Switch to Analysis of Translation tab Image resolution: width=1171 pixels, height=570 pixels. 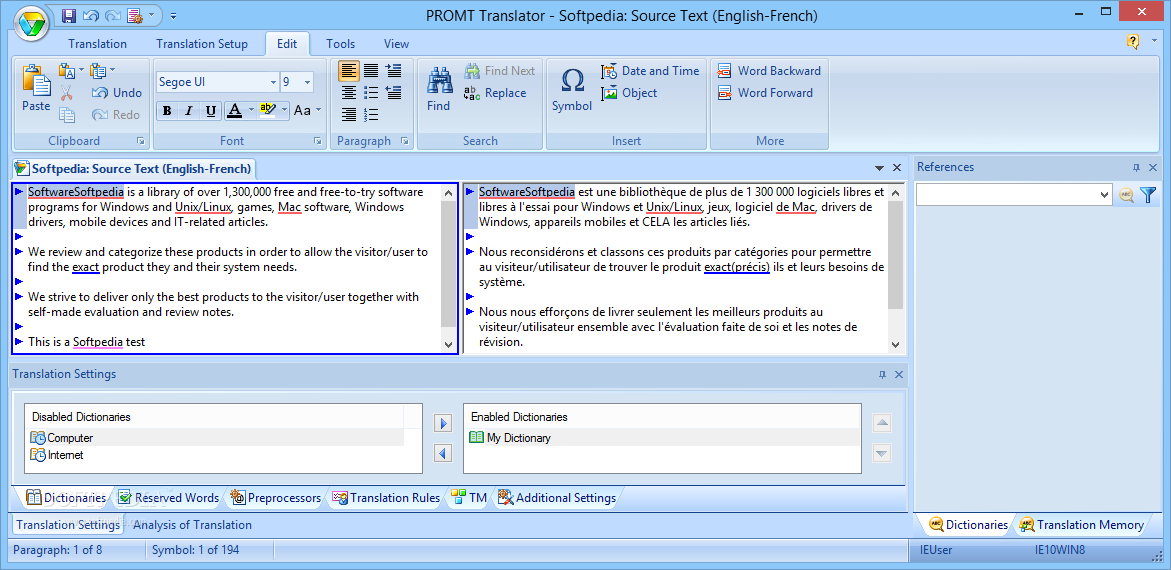[193, 525]
